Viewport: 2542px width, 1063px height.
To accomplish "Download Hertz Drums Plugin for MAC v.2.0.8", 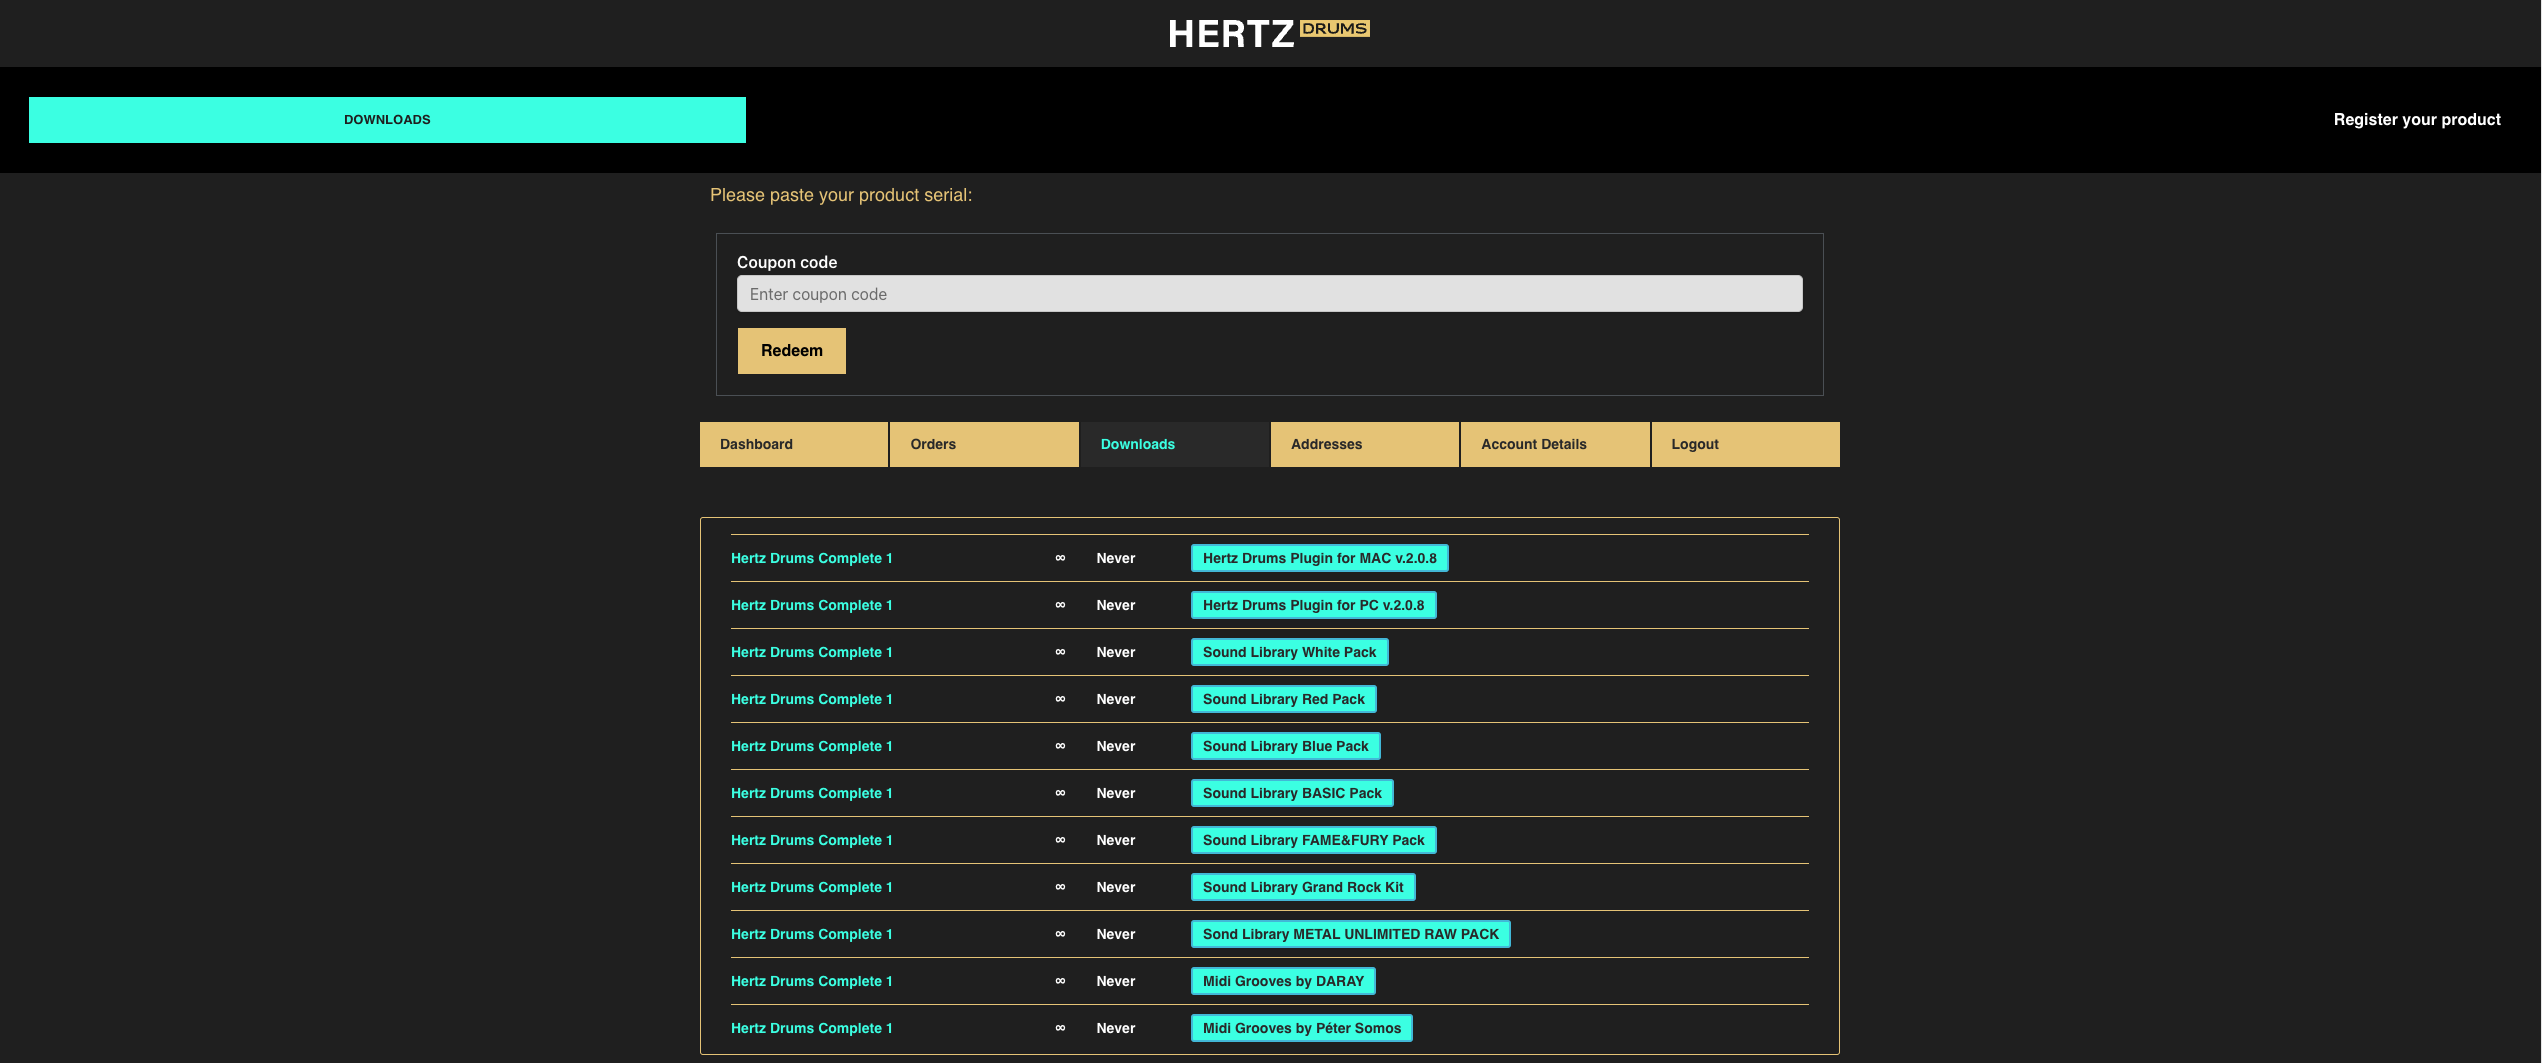I will coord(1319,558).
